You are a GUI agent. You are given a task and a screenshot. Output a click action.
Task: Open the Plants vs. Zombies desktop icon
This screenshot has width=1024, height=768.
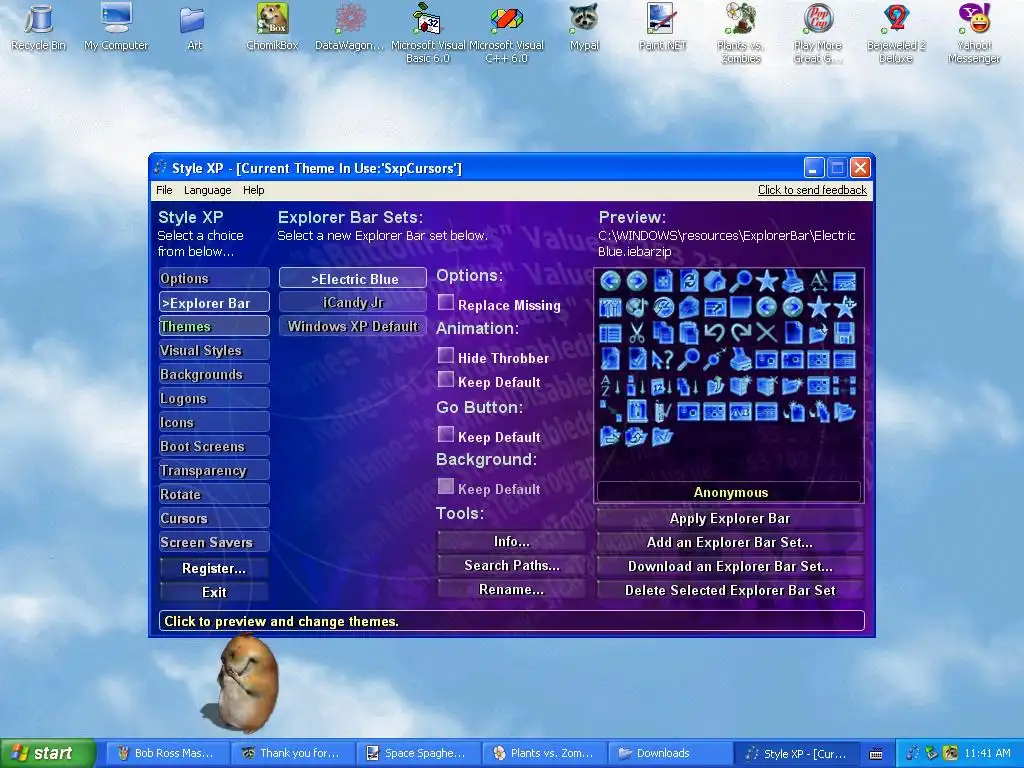click(x=741, y=33)
